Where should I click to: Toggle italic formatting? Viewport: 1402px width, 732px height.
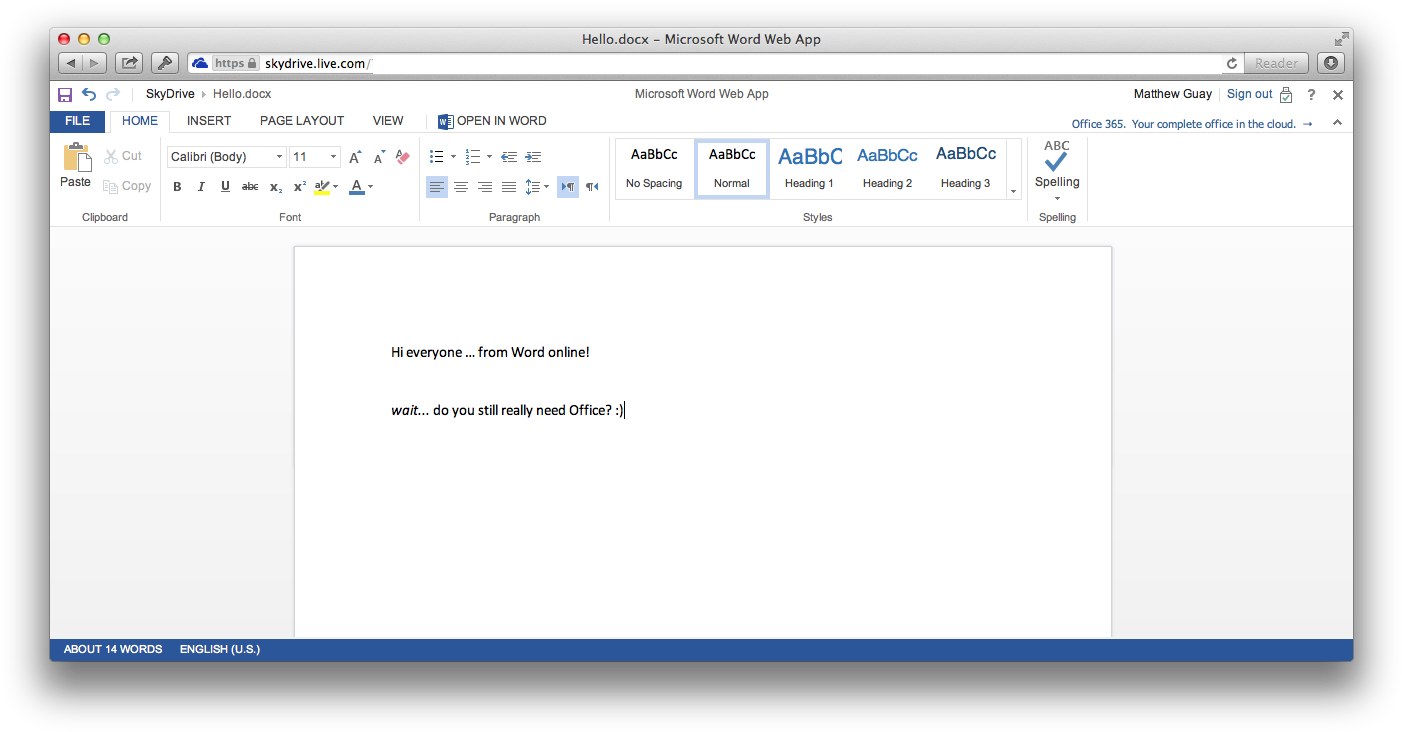(201, 187)
